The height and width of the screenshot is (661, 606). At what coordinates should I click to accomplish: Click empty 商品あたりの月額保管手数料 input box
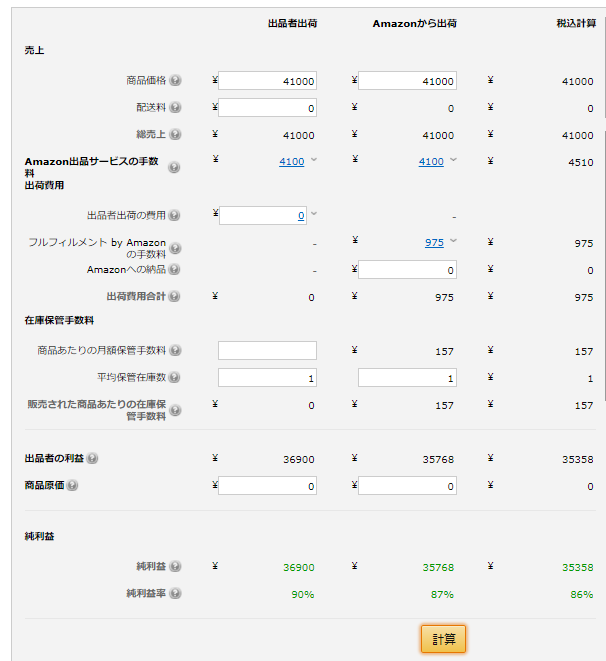pyautogui.click(x=267, y=350)
